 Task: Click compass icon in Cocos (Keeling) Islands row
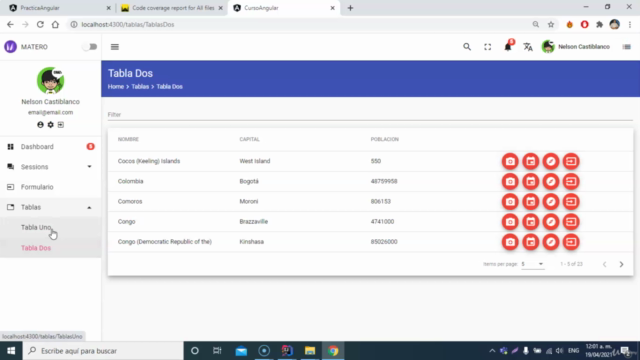(551, 161)
